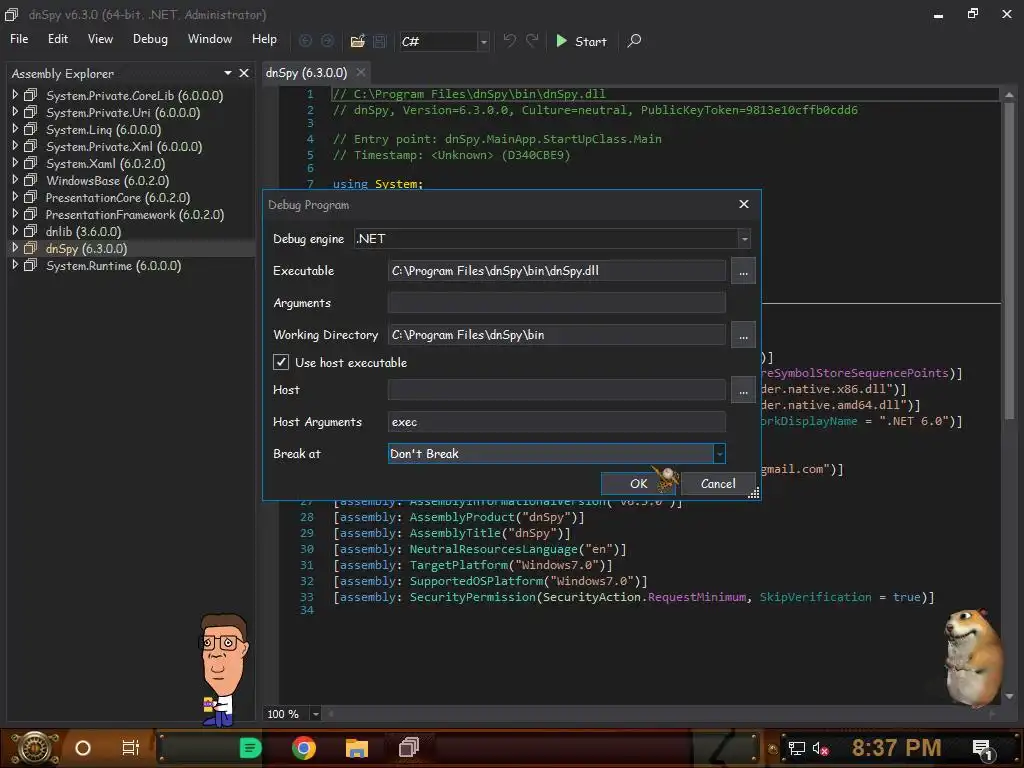Click the dialog resize grip
Screen dimensions: 1024x768
coord(754,494)
